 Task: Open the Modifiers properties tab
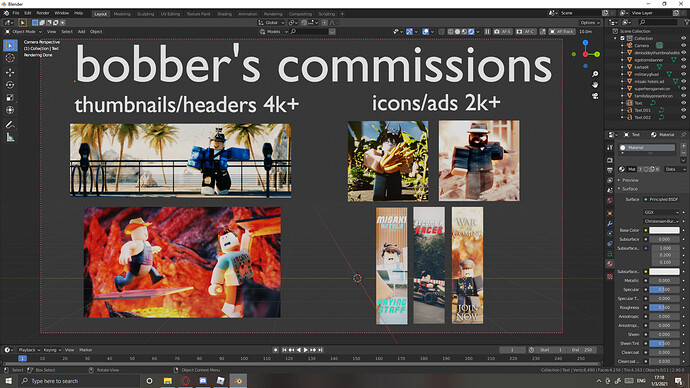coord(609,223)
